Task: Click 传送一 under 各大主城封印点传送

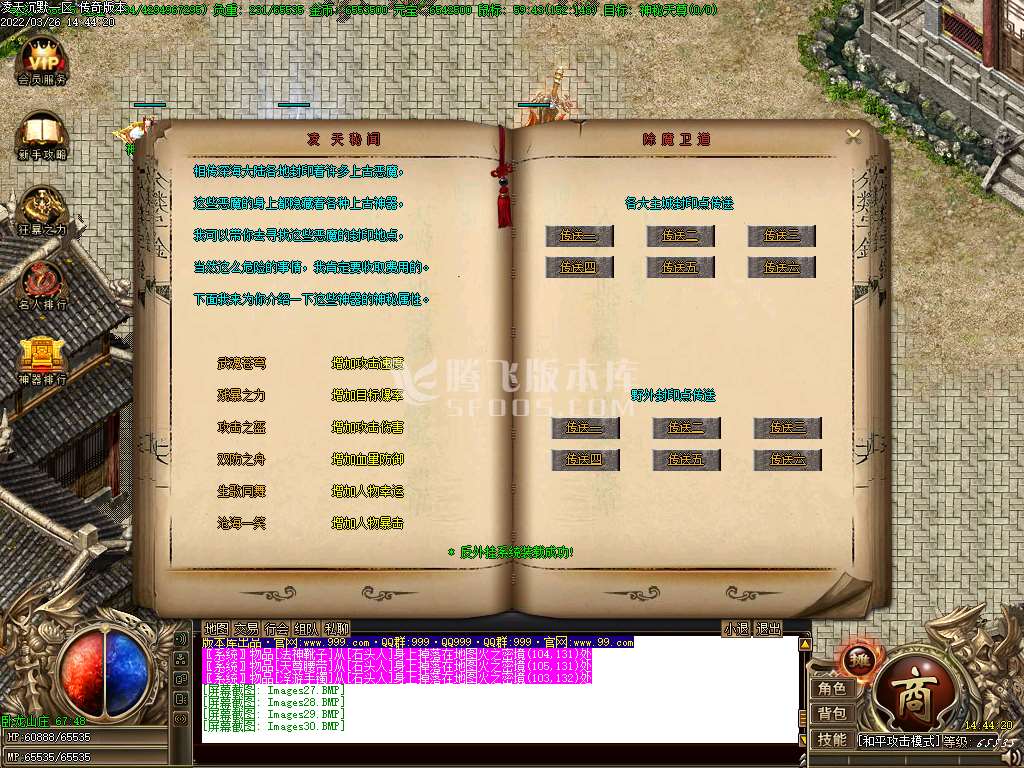Action: [579, 235]
